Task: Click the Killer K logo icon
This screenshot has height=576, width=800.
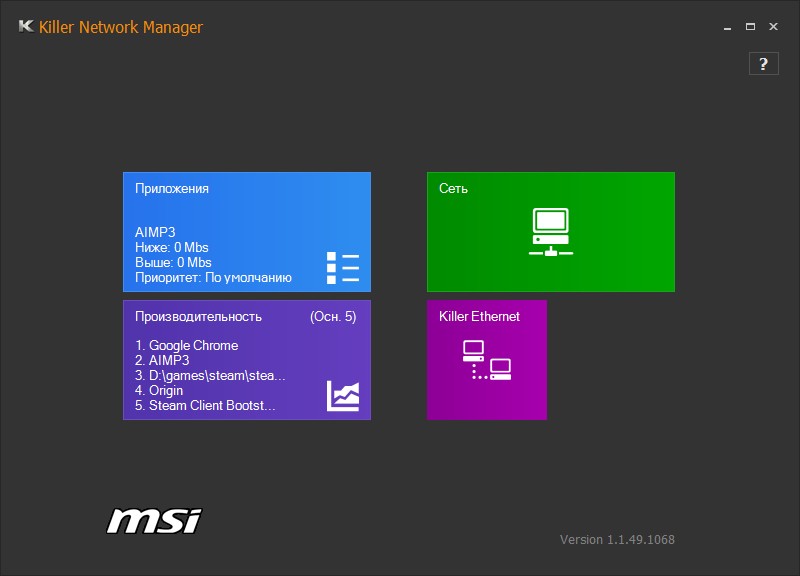Action: pyautogui.click(x=26, y=26)
